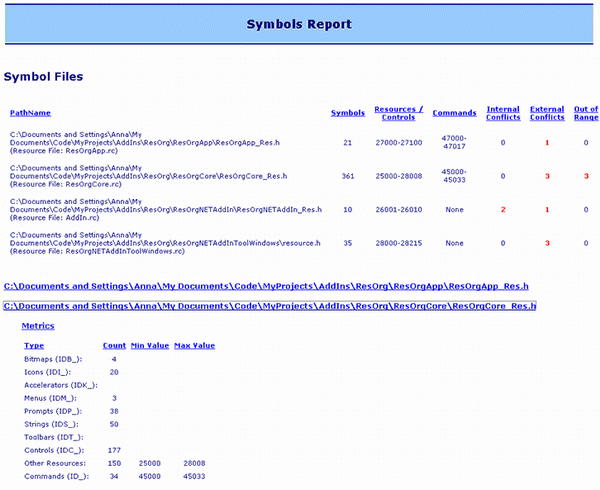Click the Symbol Files heading

[43, 77]
